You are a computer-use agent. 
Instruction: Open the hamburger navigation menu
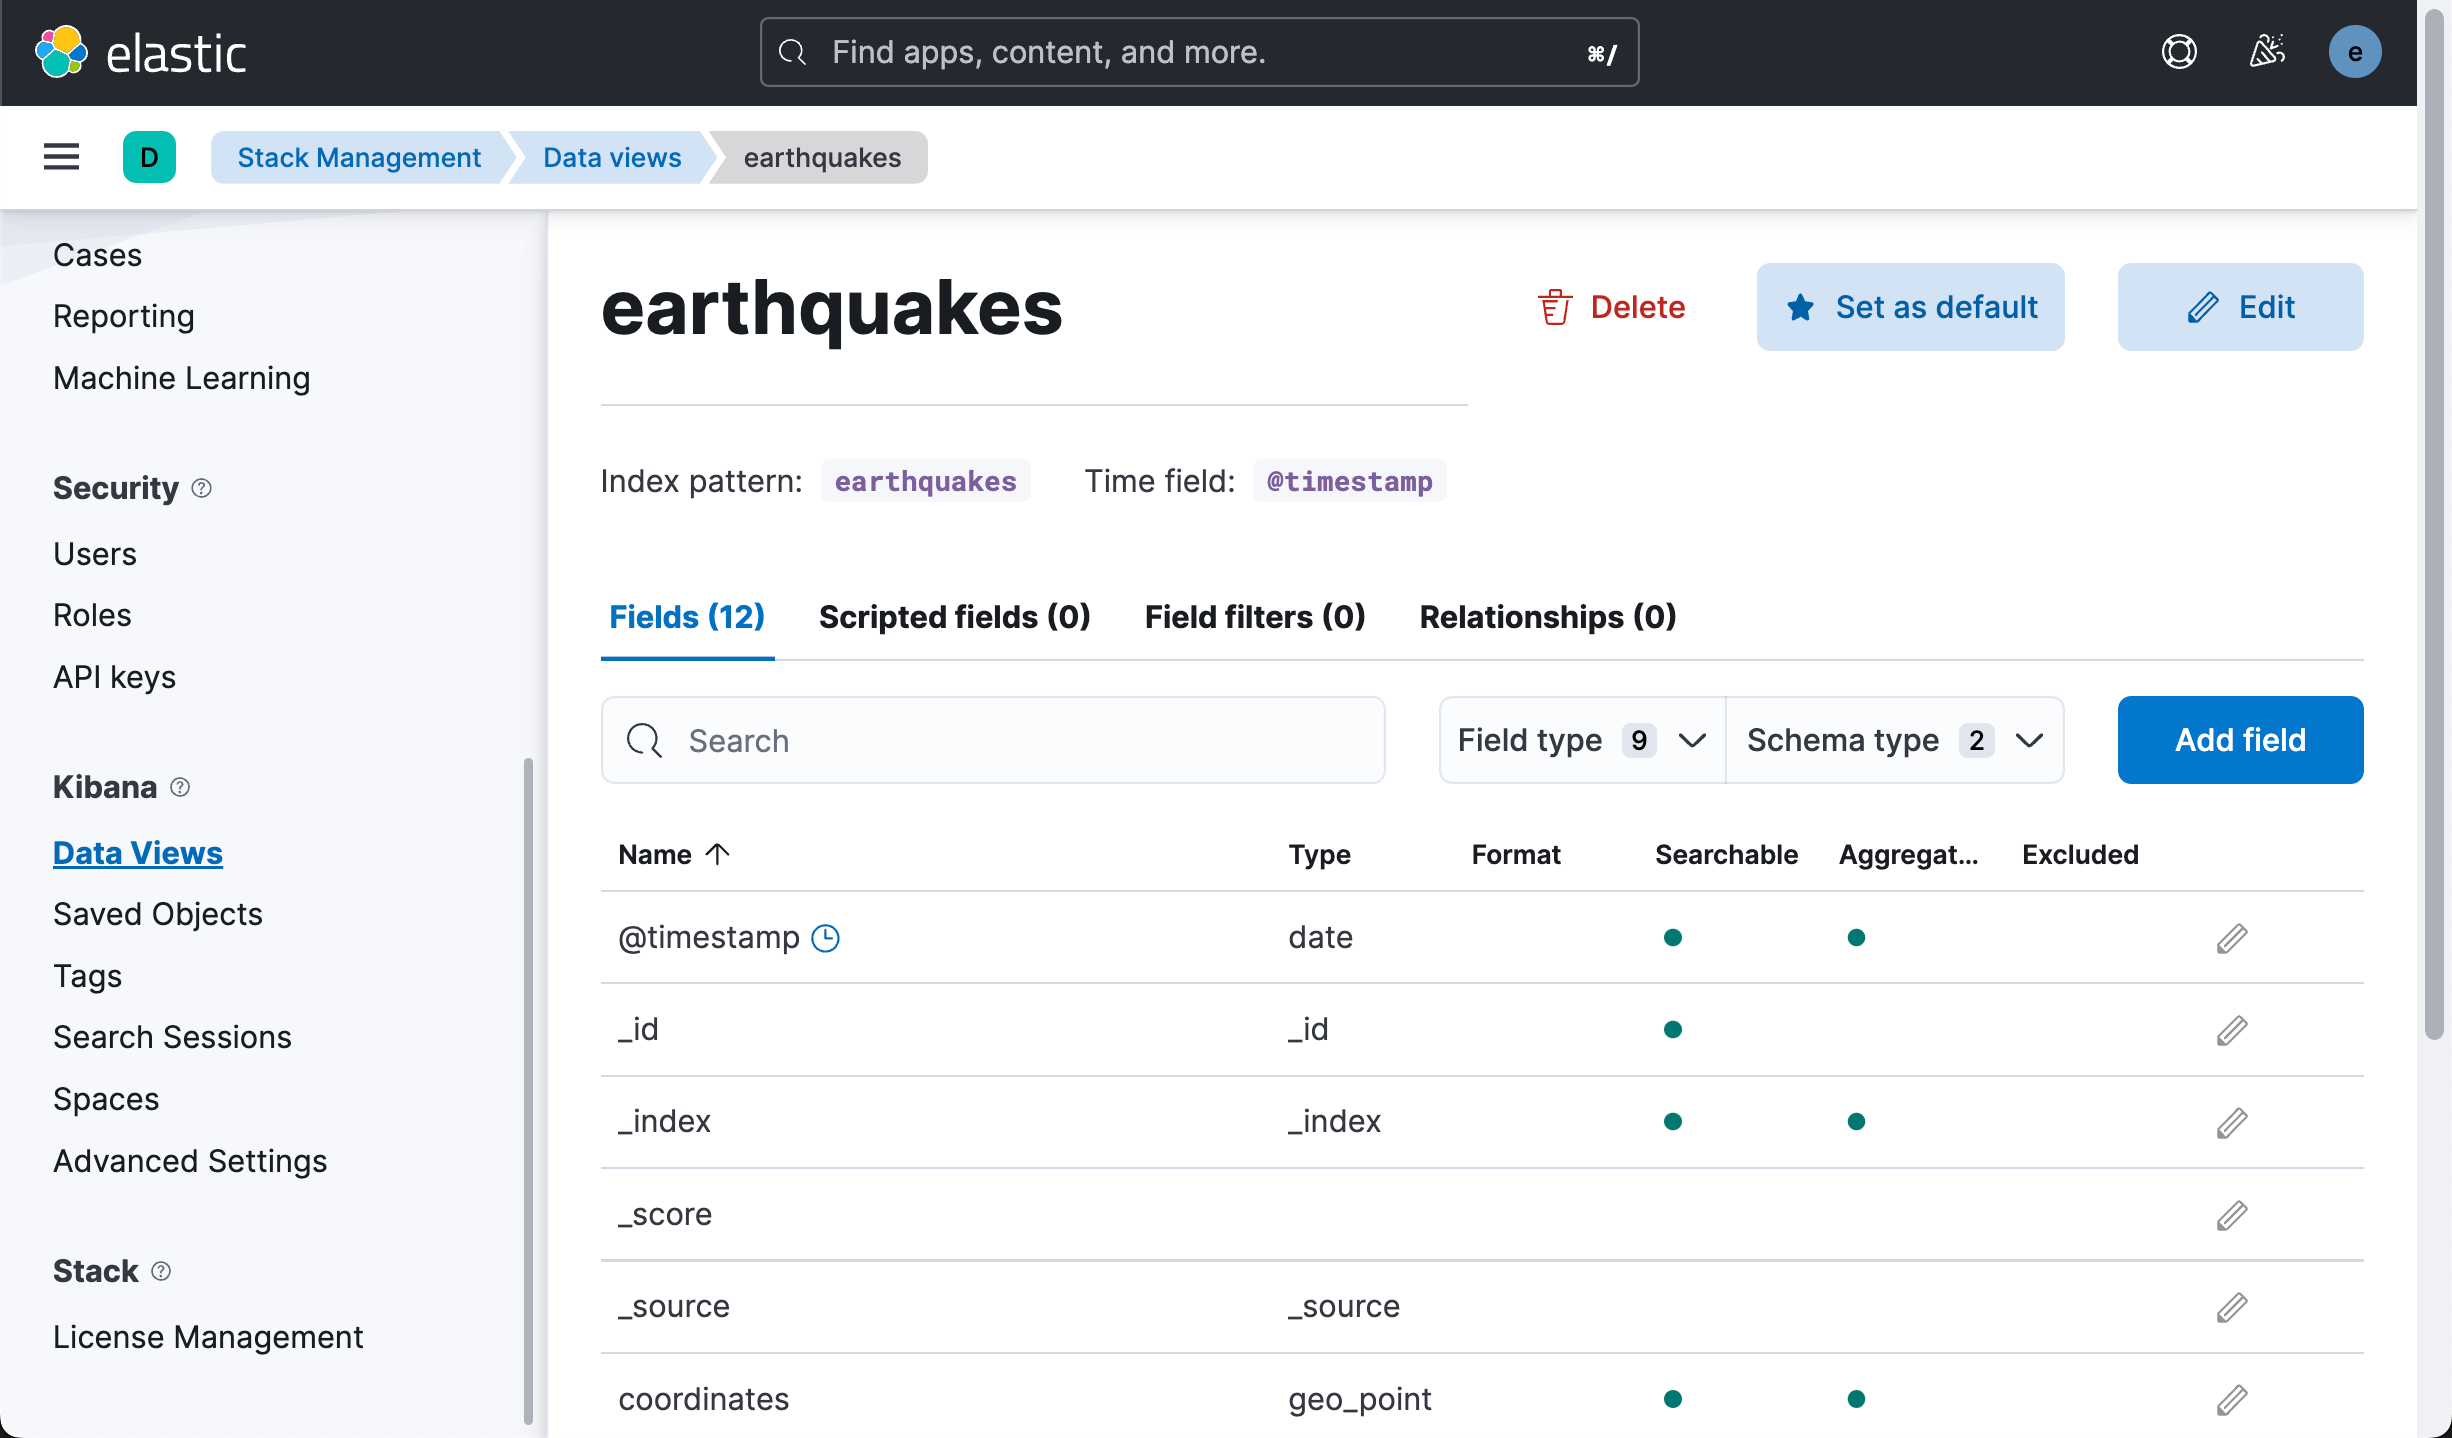[61, 157]
